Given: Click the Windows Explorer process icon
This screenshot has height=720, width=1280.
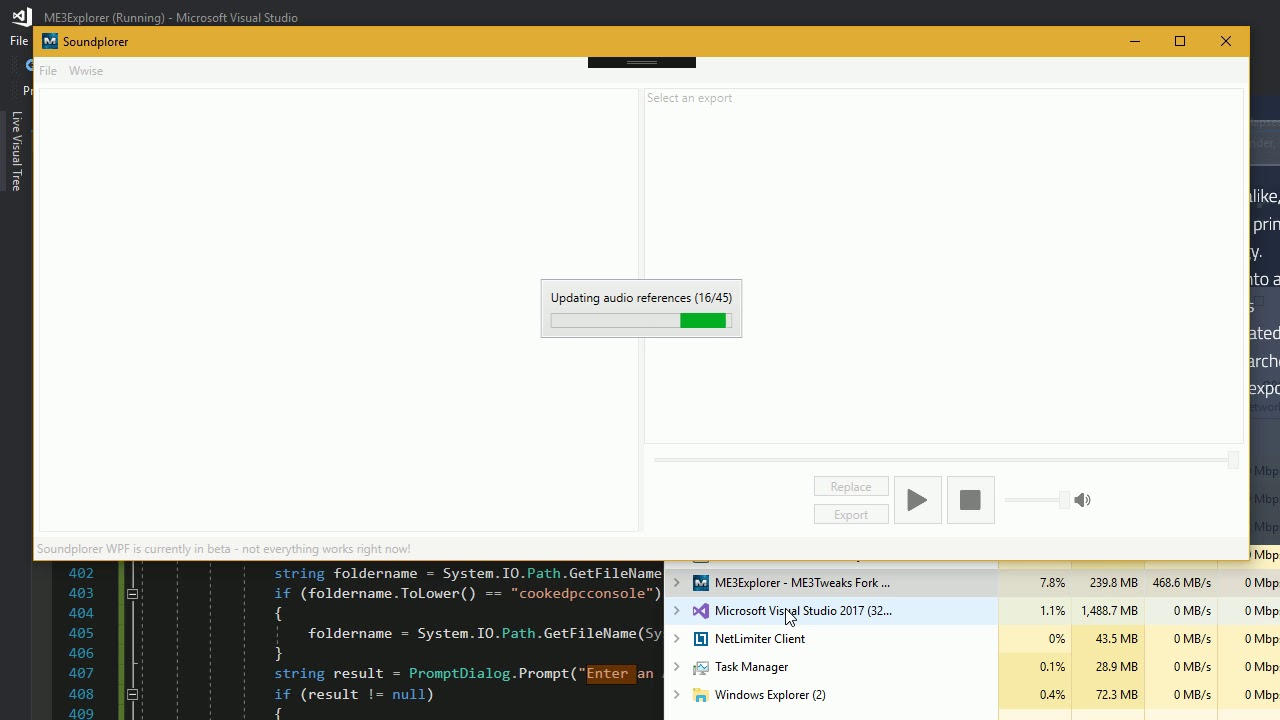Looking at the screenshot, I should pos(701,695).
